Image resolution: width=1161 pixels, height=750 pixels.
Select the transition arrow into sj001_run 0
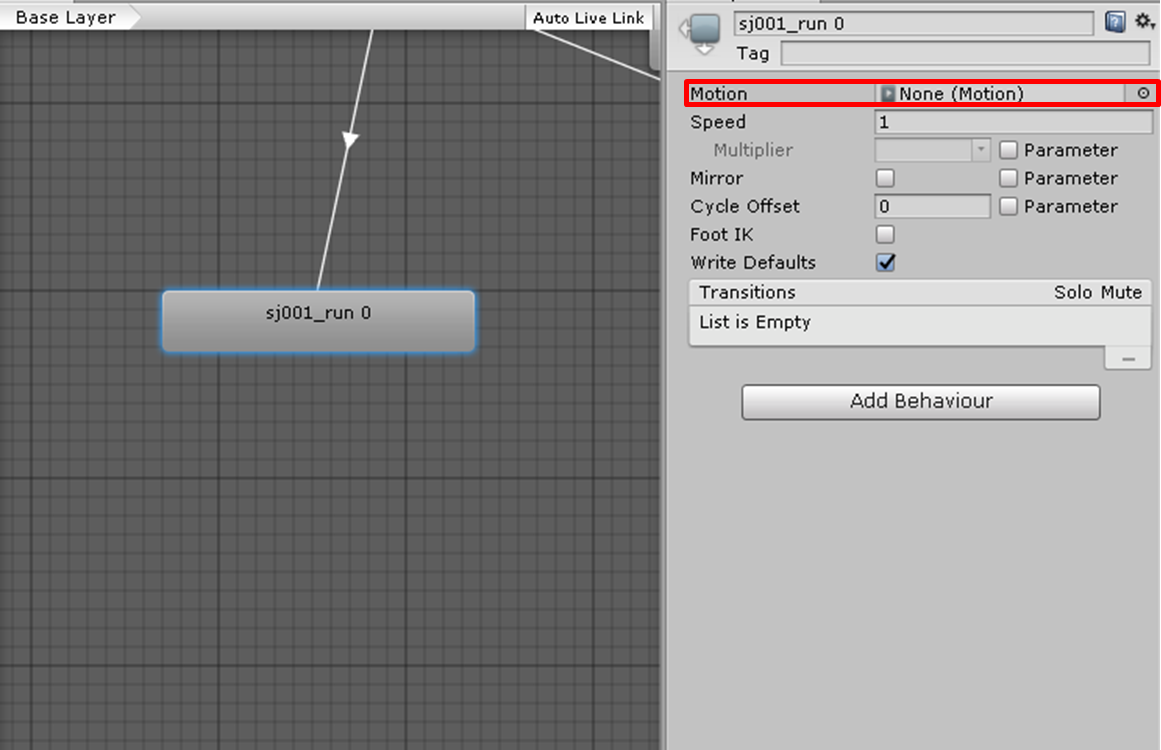pyautogui.click(x=349, y=139)
